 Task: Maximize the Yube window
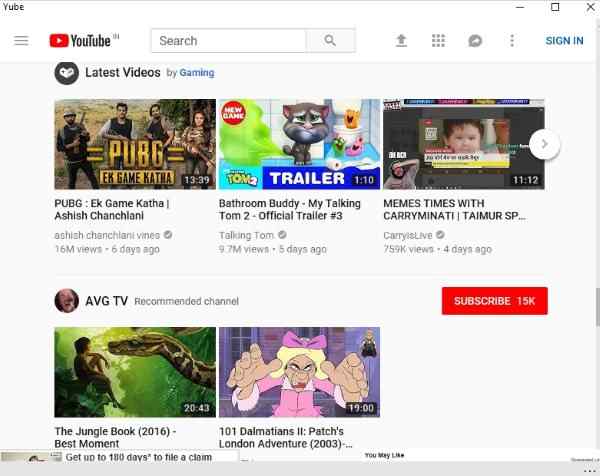click(555, 7)
